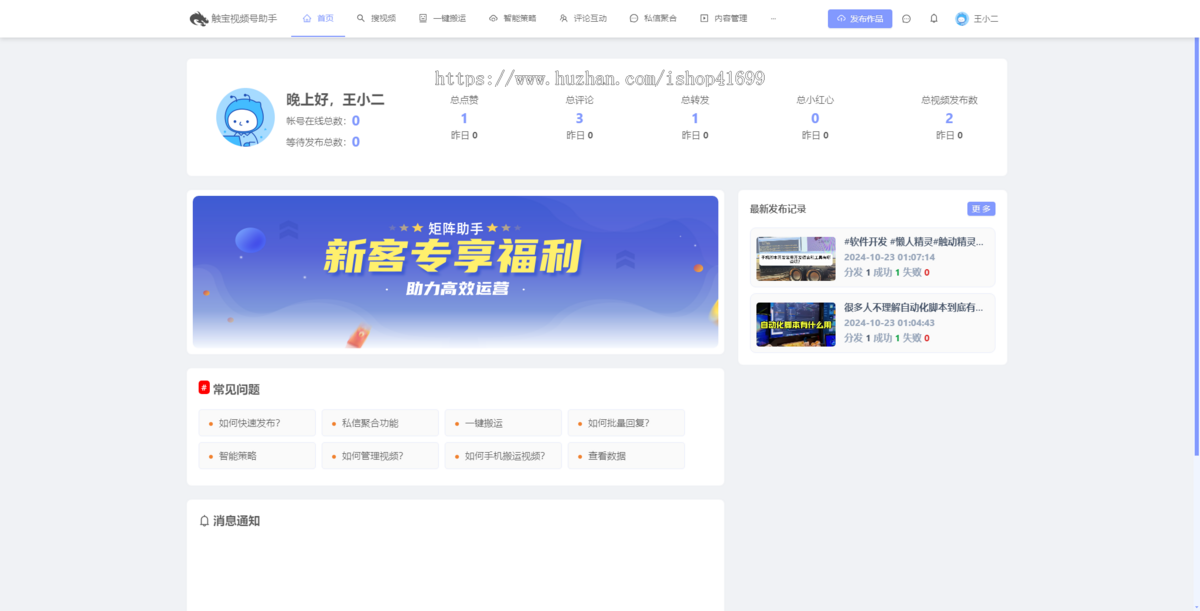The height and width of the screenshot is (611, 1200).
Task: Open the chat message icon in header
Action: point(906,18)
